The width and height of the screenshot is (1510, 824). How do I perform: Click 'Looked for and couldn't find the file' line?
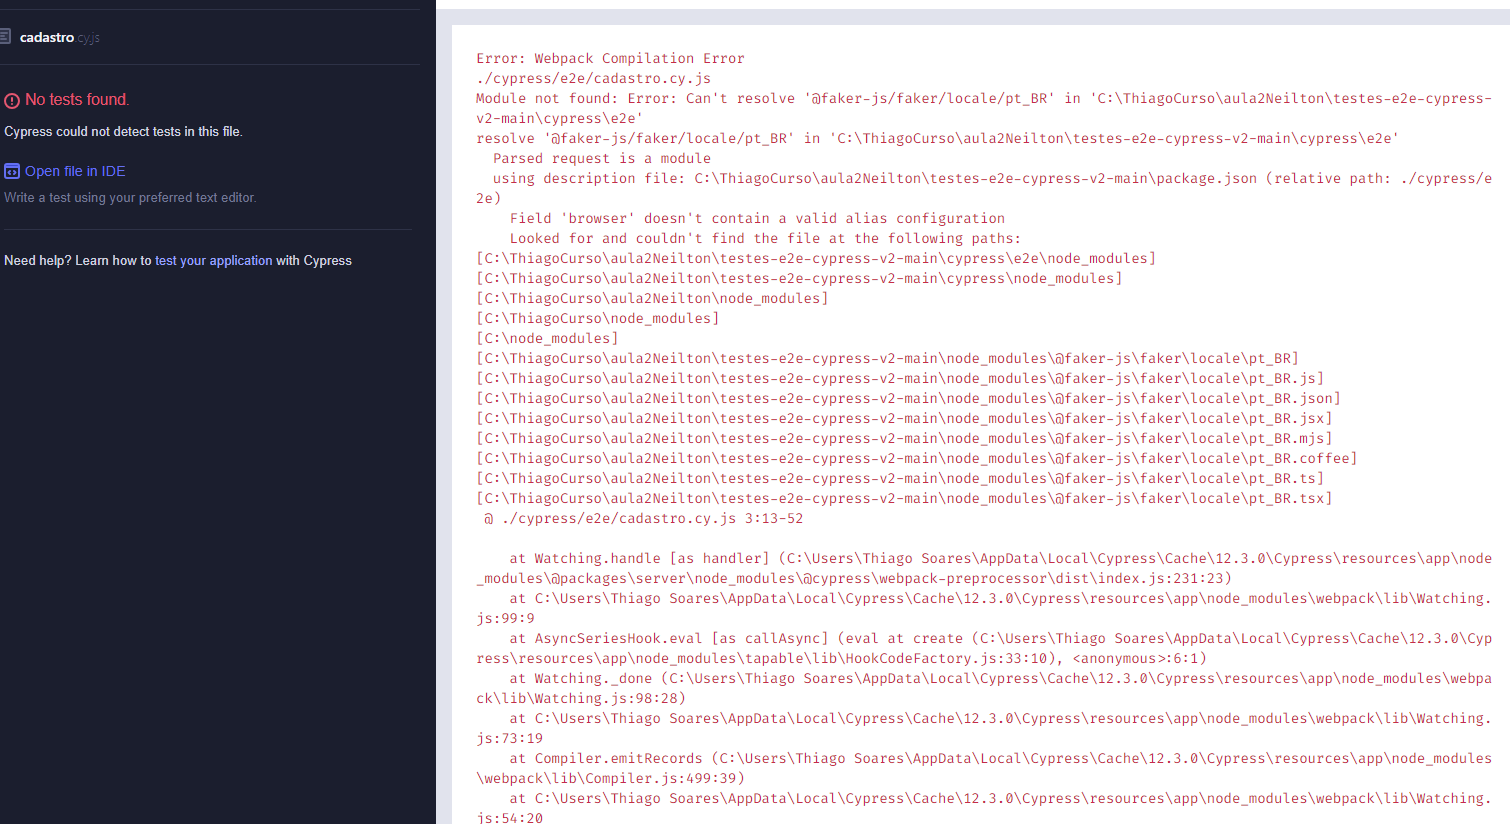point(765,238)
